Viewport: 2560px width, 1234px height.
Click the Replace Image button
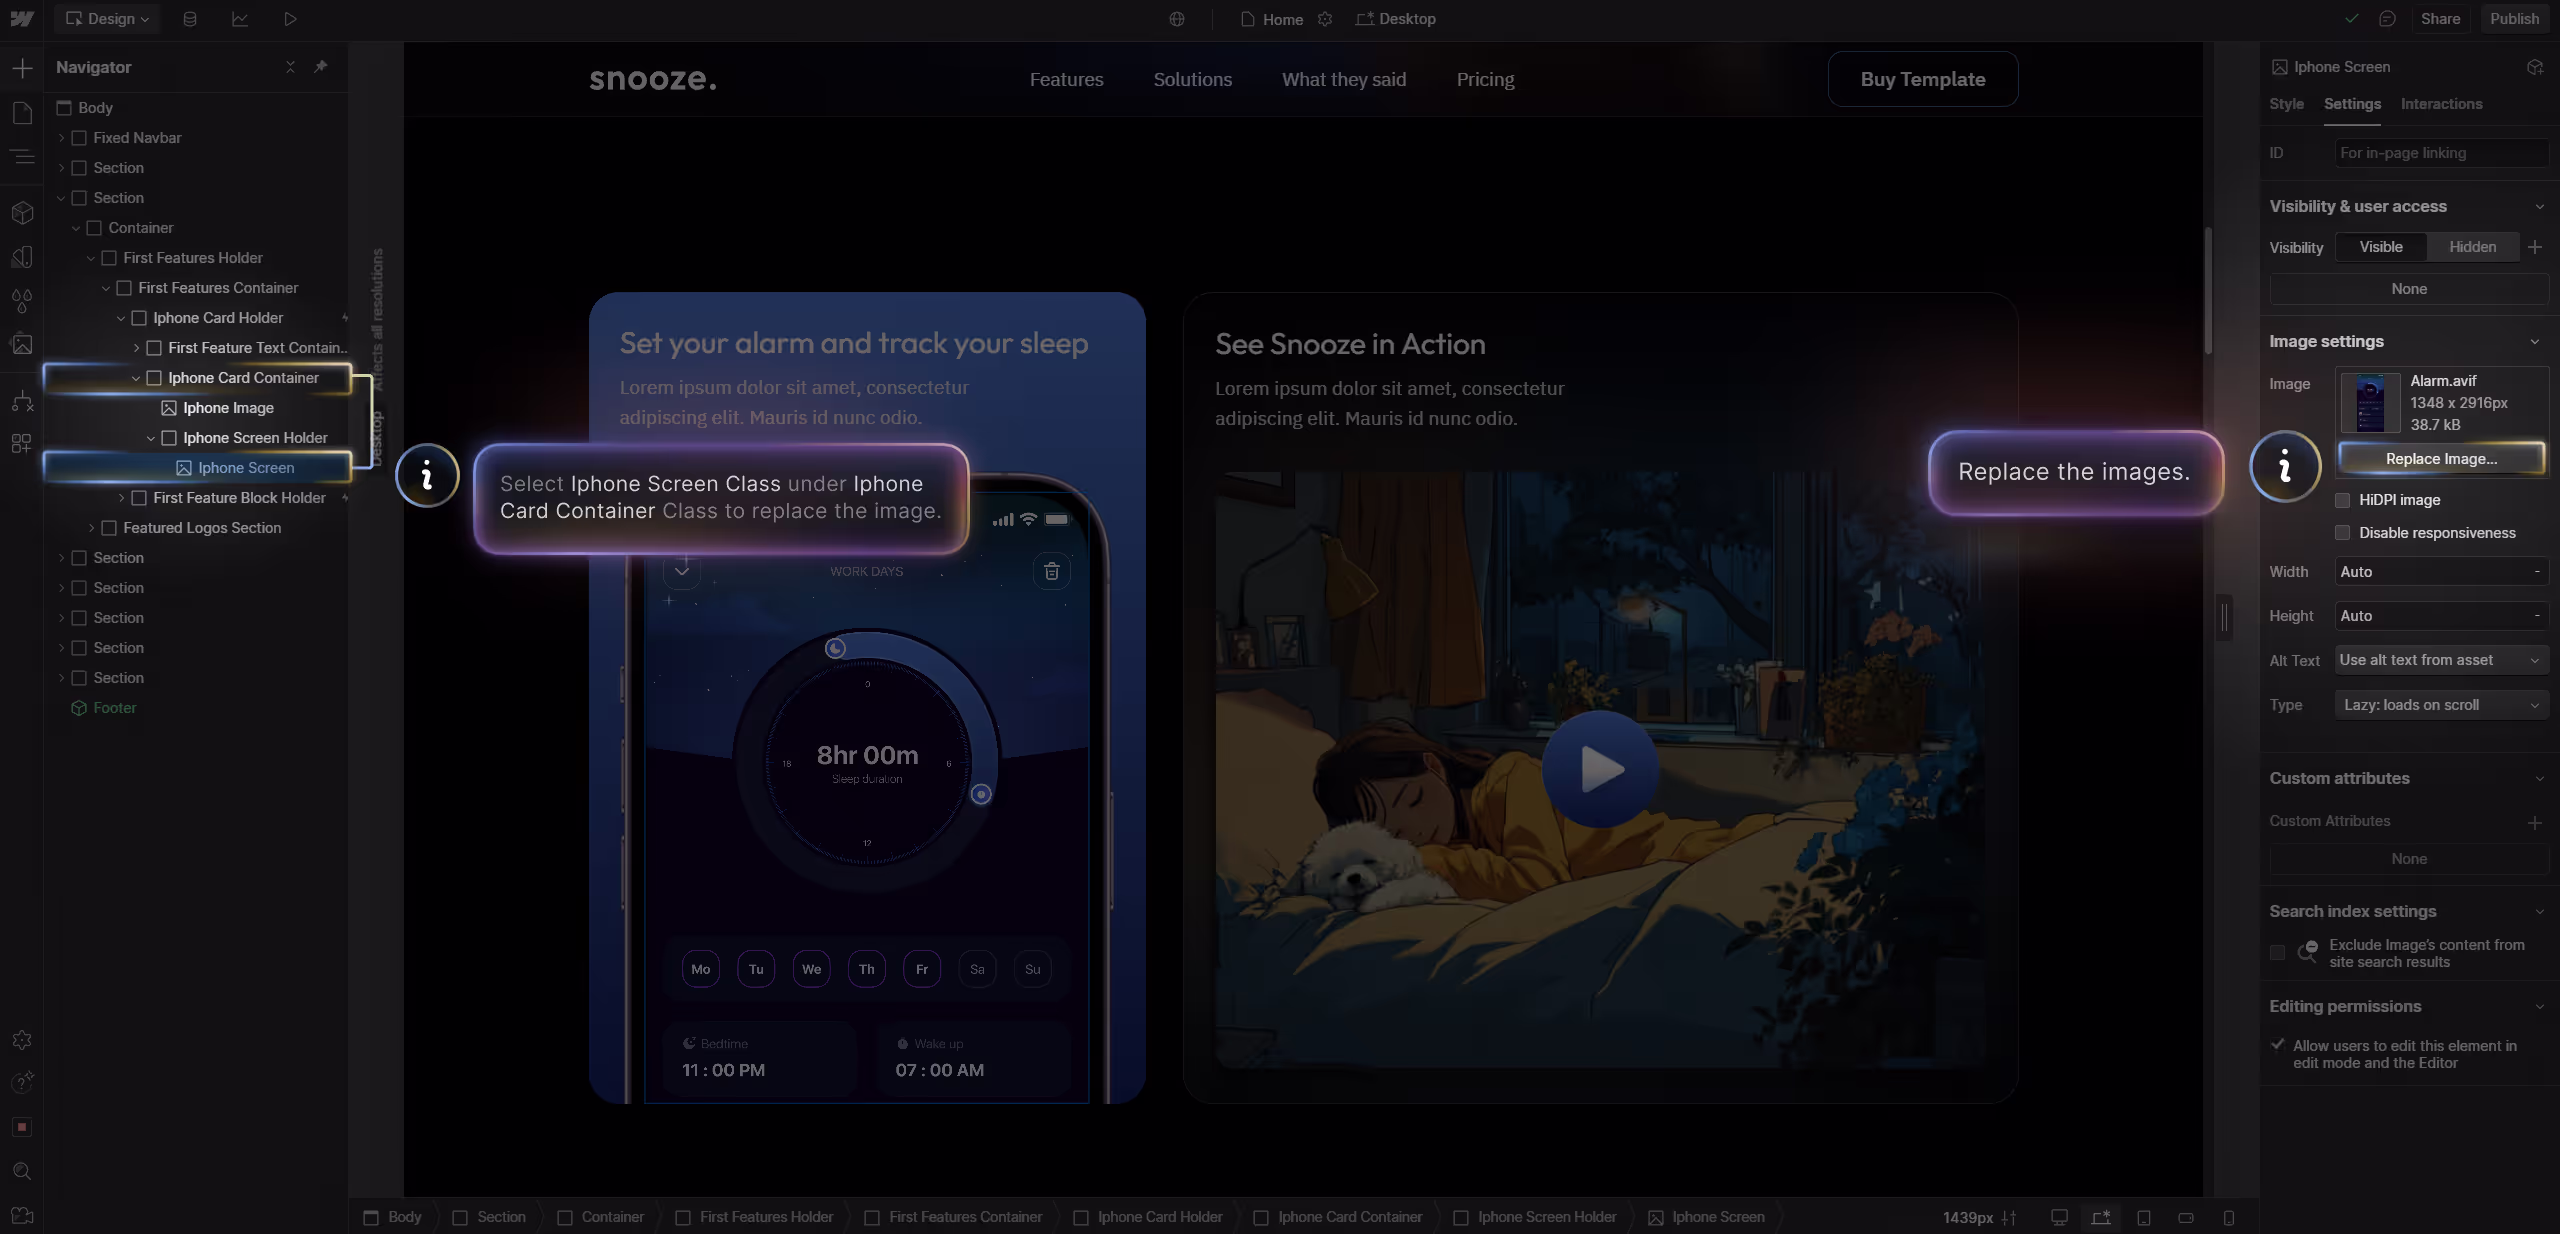(x=2440, y=459)
